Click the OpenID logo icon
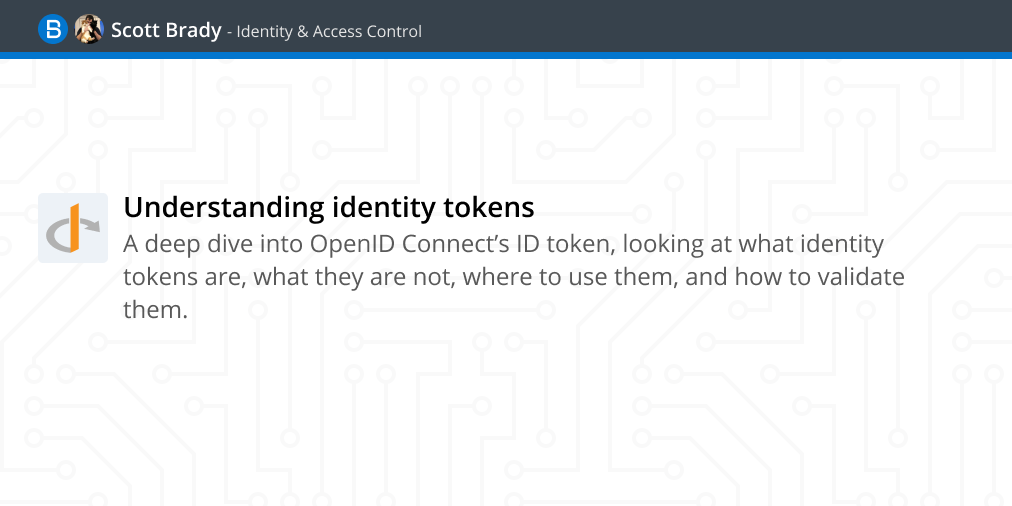Viewport: 1012px width, 506px height. tap(73, 228)
